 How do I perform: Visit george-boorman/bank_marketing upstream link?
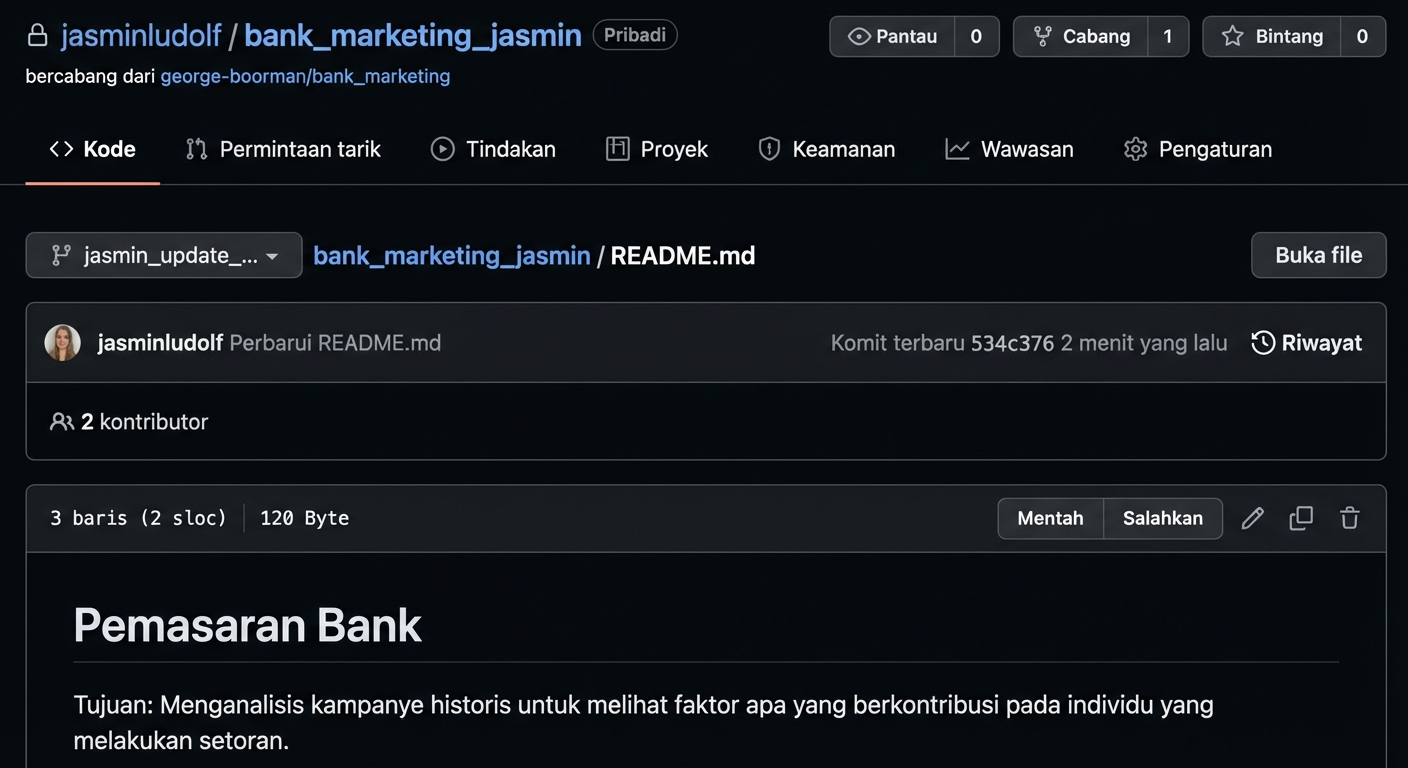click(305, 76)
